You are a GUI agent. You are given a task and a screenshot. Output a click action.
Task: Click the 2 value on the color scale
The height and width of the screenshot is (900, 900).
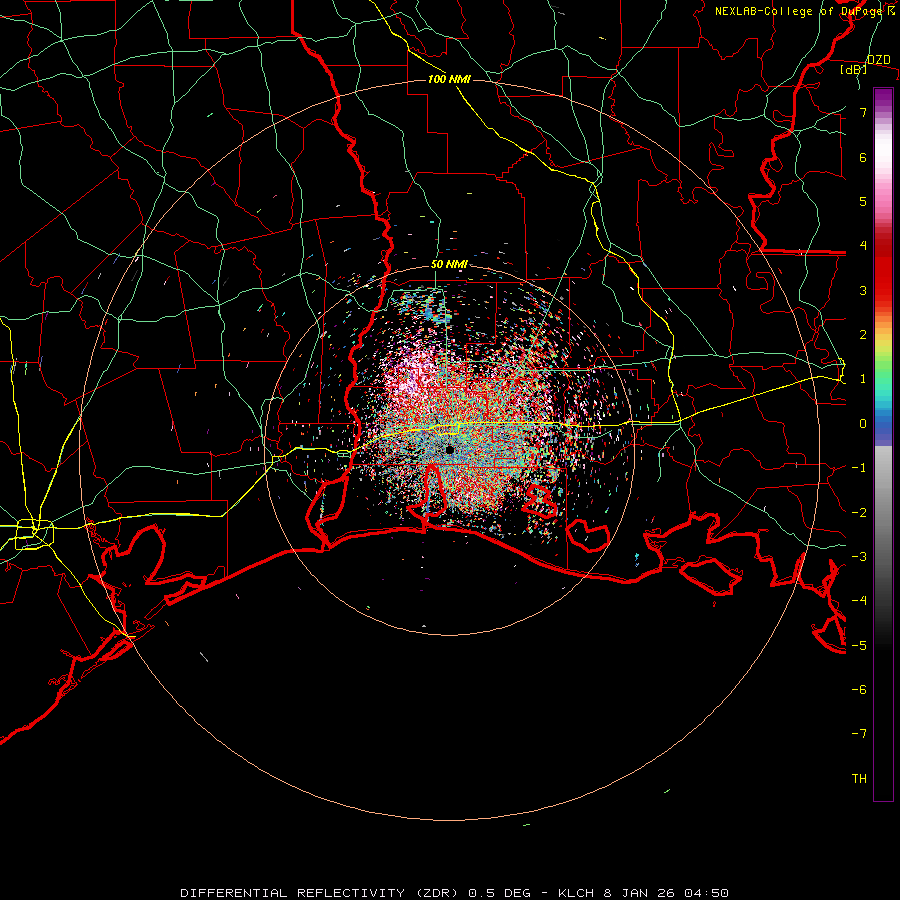click(x=863, y=335)
